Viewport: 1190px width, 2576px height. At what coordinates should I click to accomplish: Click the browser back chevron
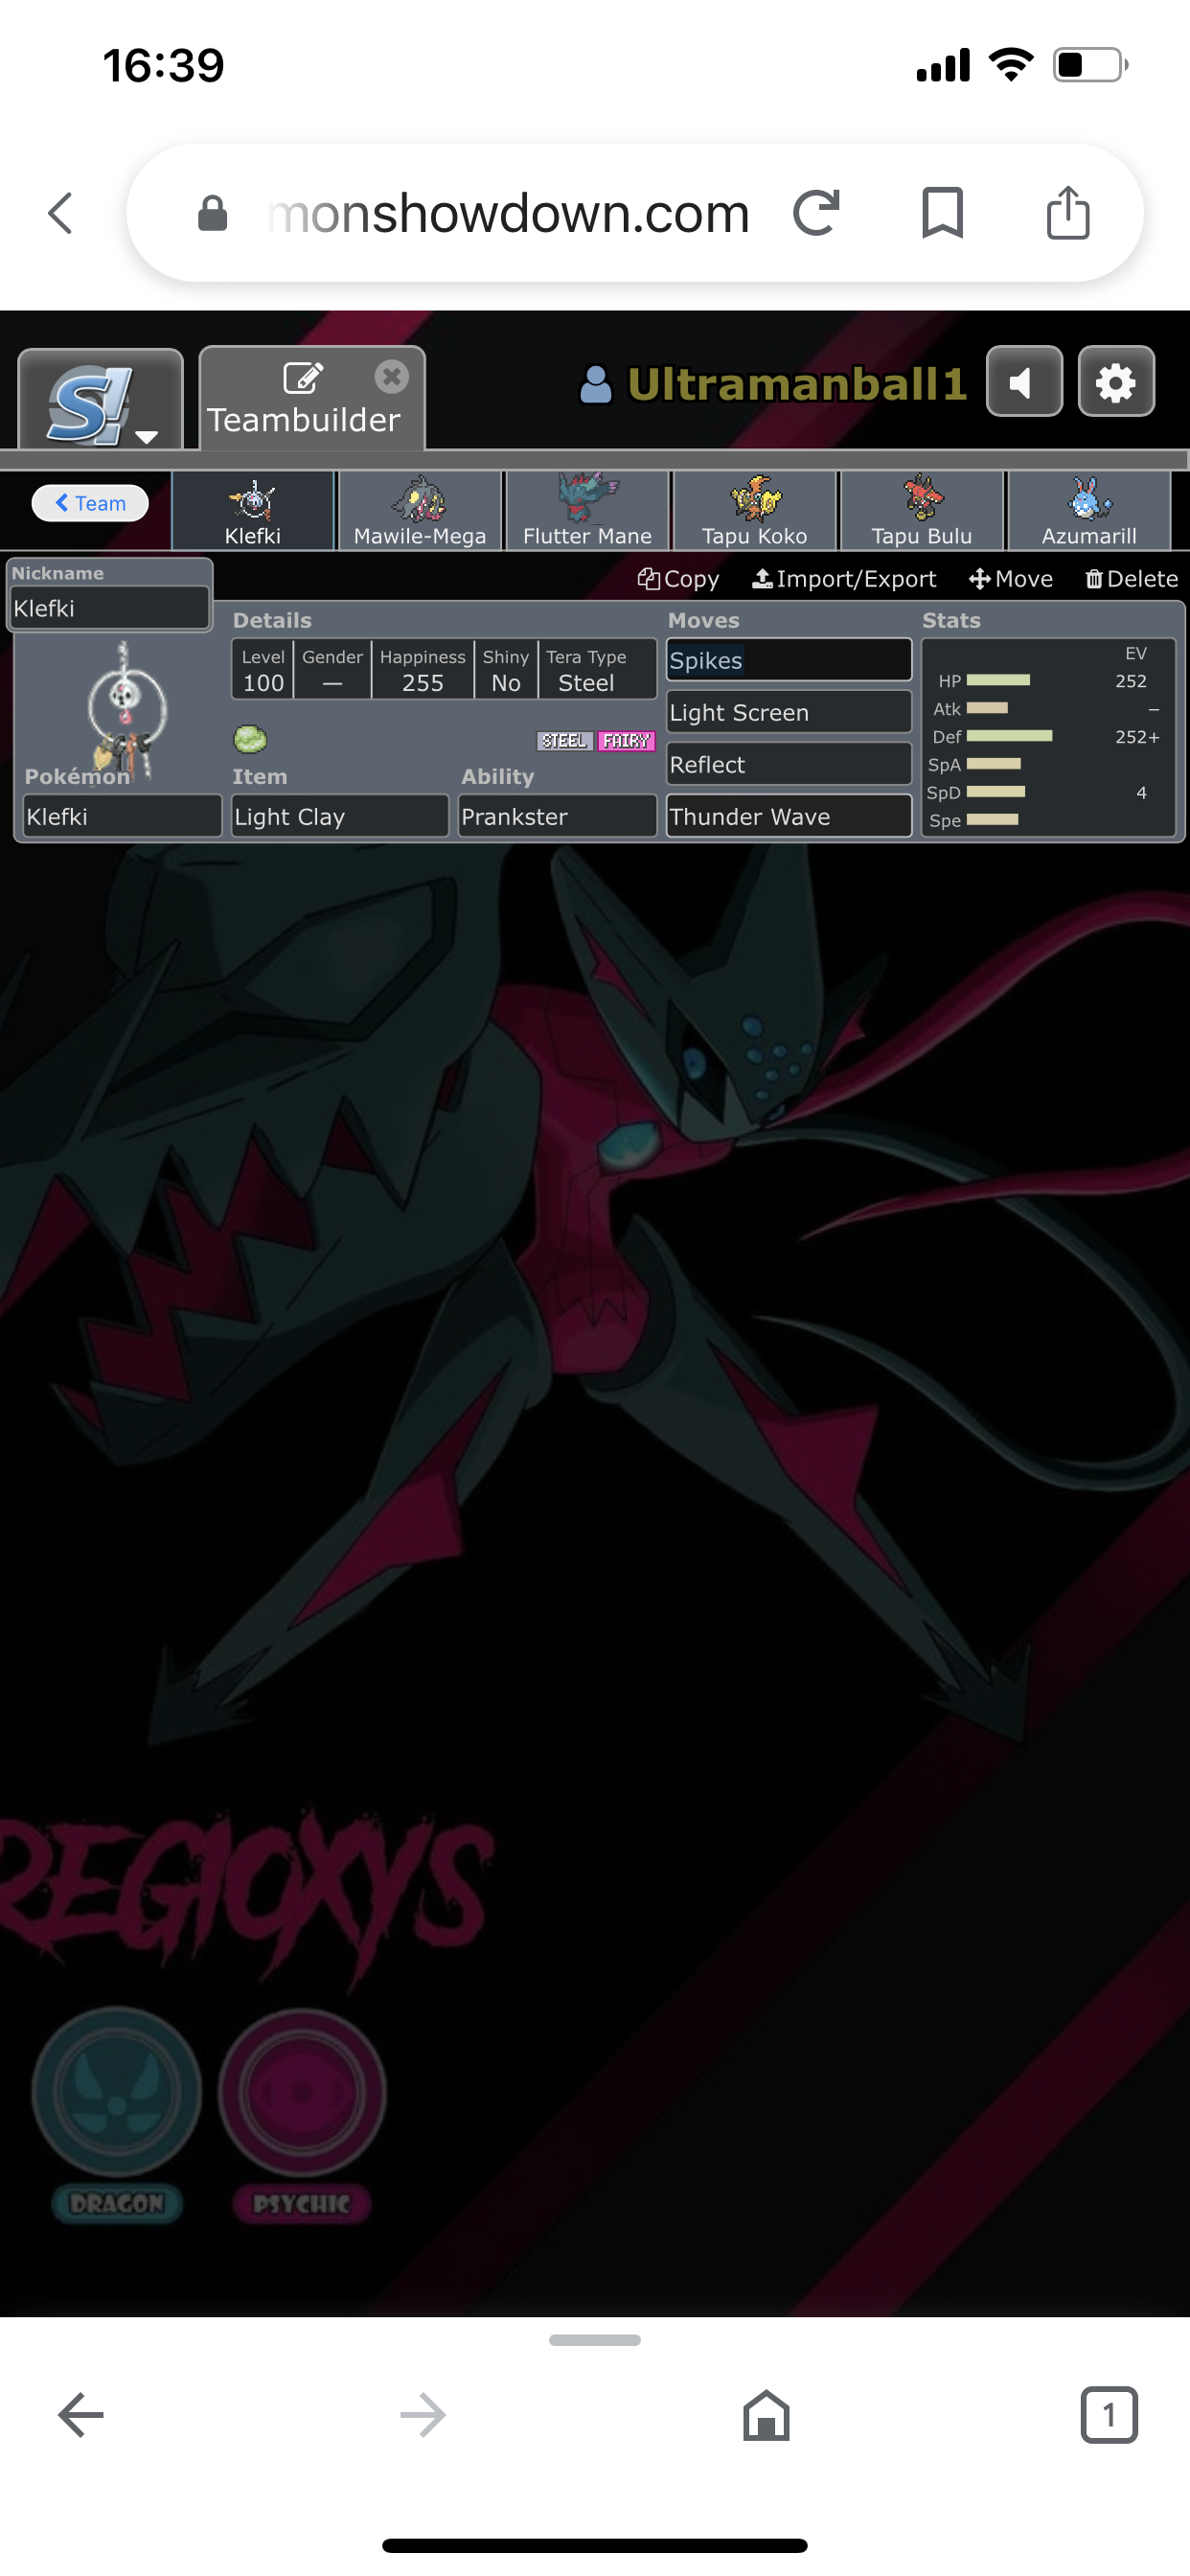61,213
